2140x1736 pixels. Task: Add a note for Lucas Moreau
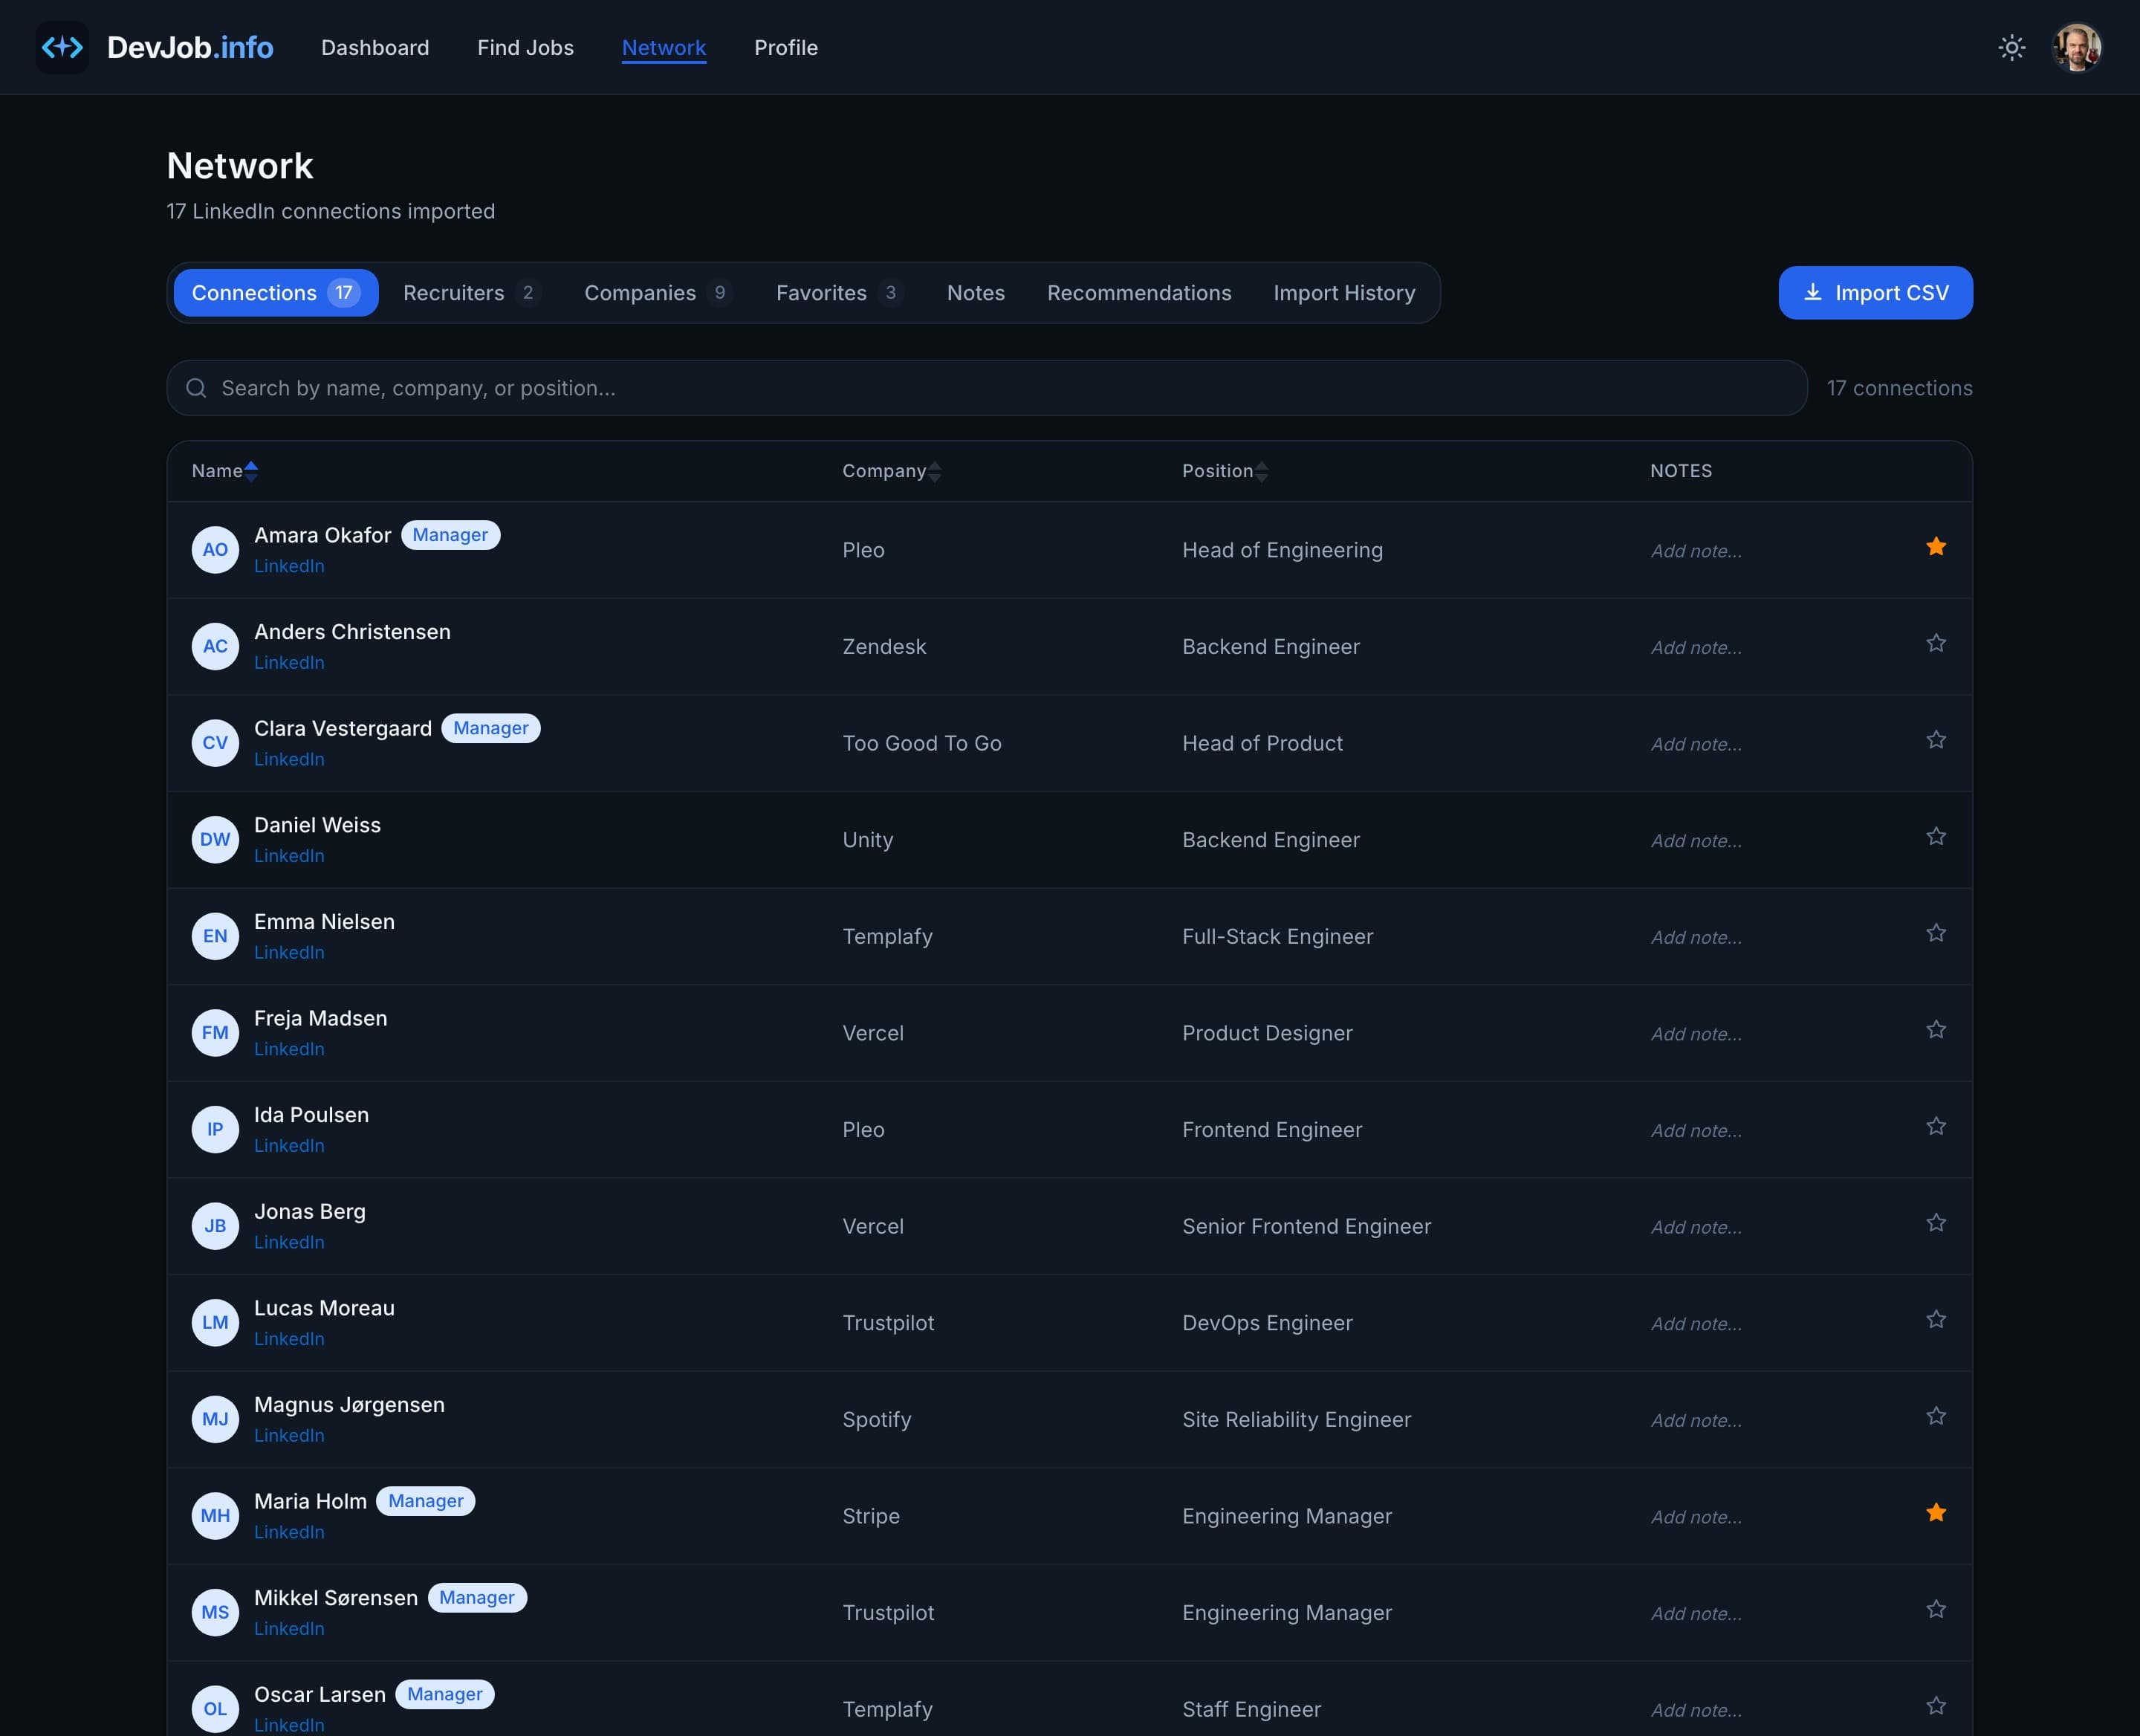pos(1696,1324)
